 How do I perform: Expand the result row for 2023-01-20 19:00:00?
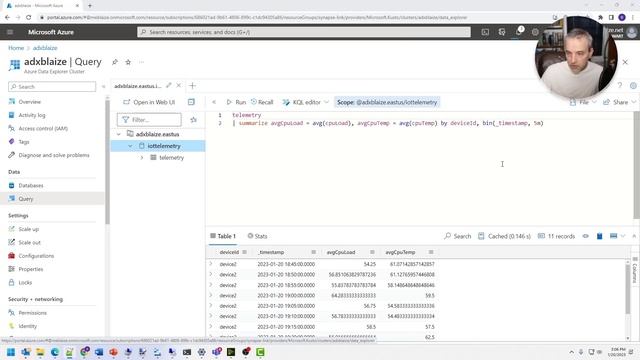tap(211, 295)
